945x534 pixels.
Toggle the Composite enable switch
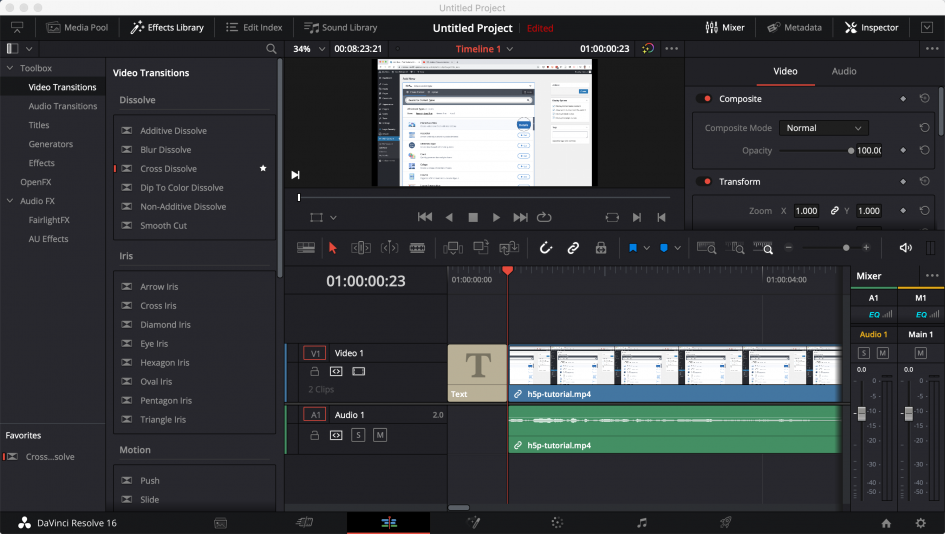(703, 99)
